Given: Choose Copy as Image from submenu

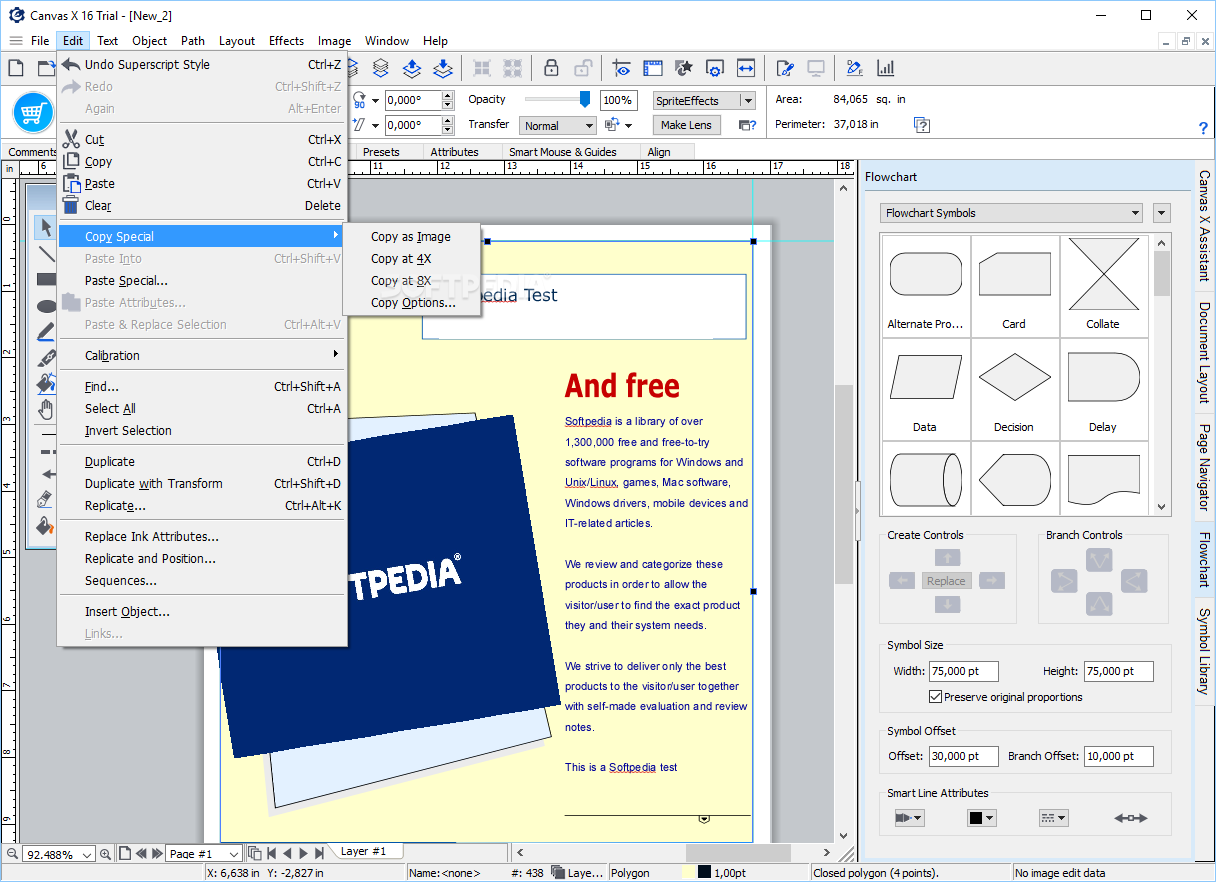Looking at the screenshot, I should pyautogui.click(x=411, y=237).
